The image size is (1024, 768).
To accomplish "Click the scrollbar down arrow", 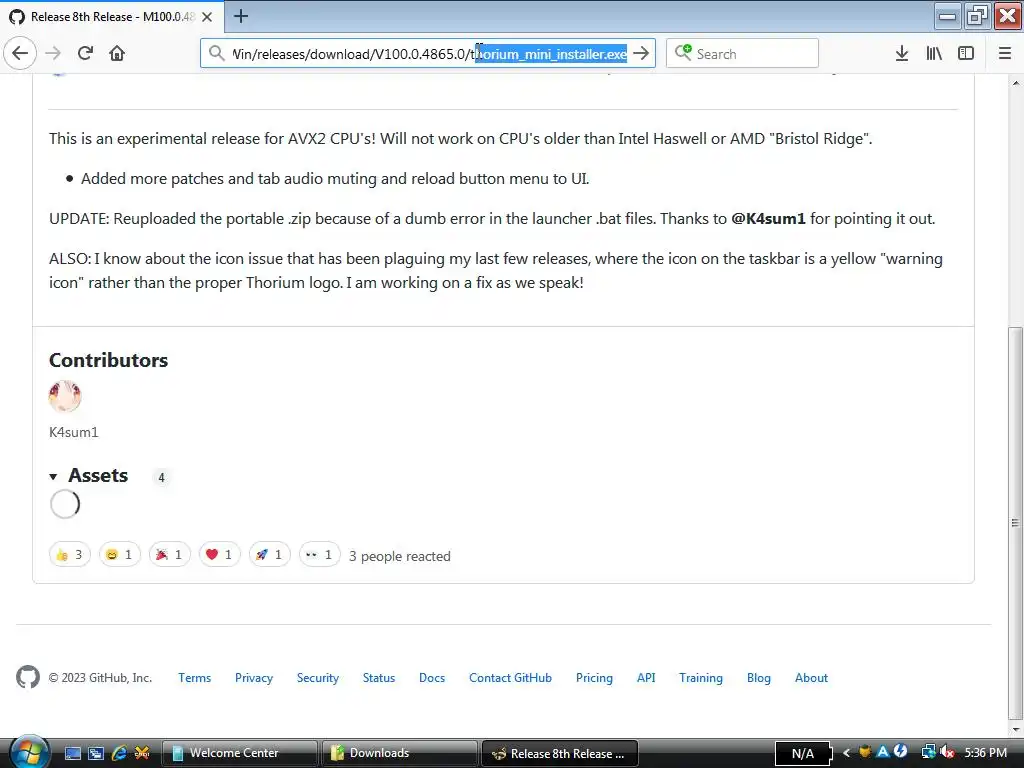I will [1016, 728].
